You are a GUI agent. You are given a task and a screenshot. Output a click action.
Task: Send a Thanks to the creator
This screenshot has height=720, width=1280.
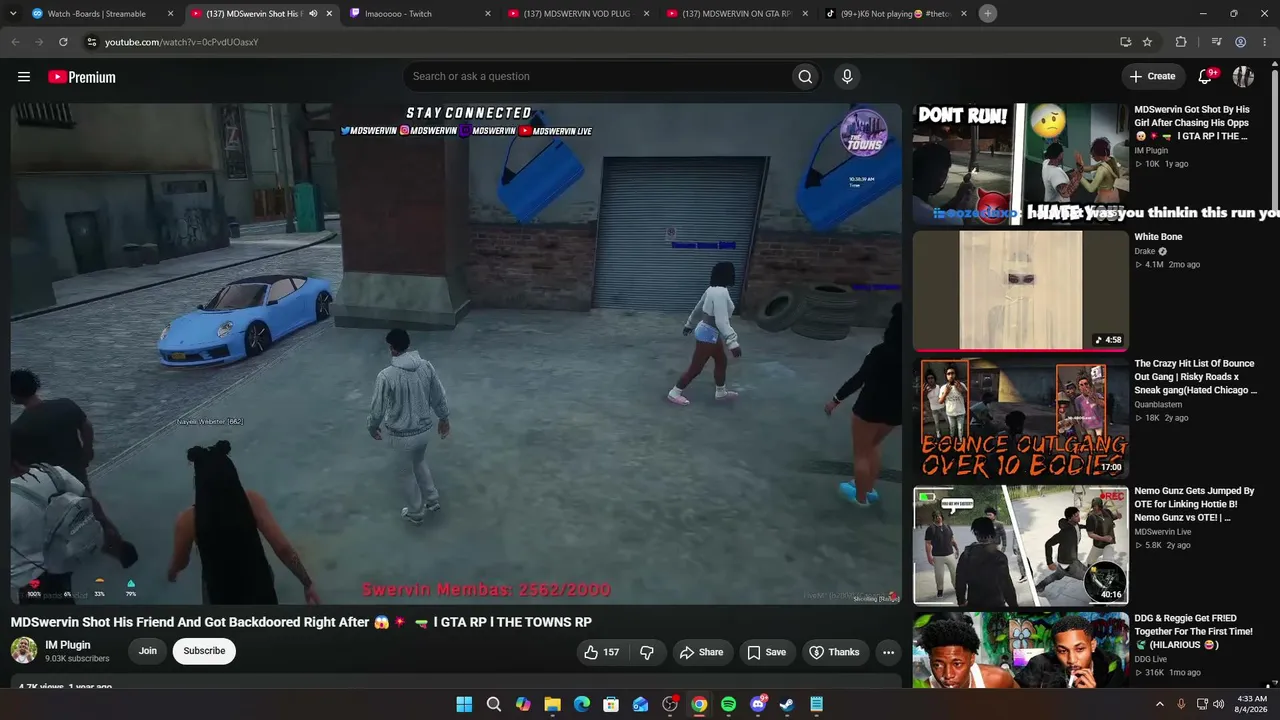coord(834,652)
